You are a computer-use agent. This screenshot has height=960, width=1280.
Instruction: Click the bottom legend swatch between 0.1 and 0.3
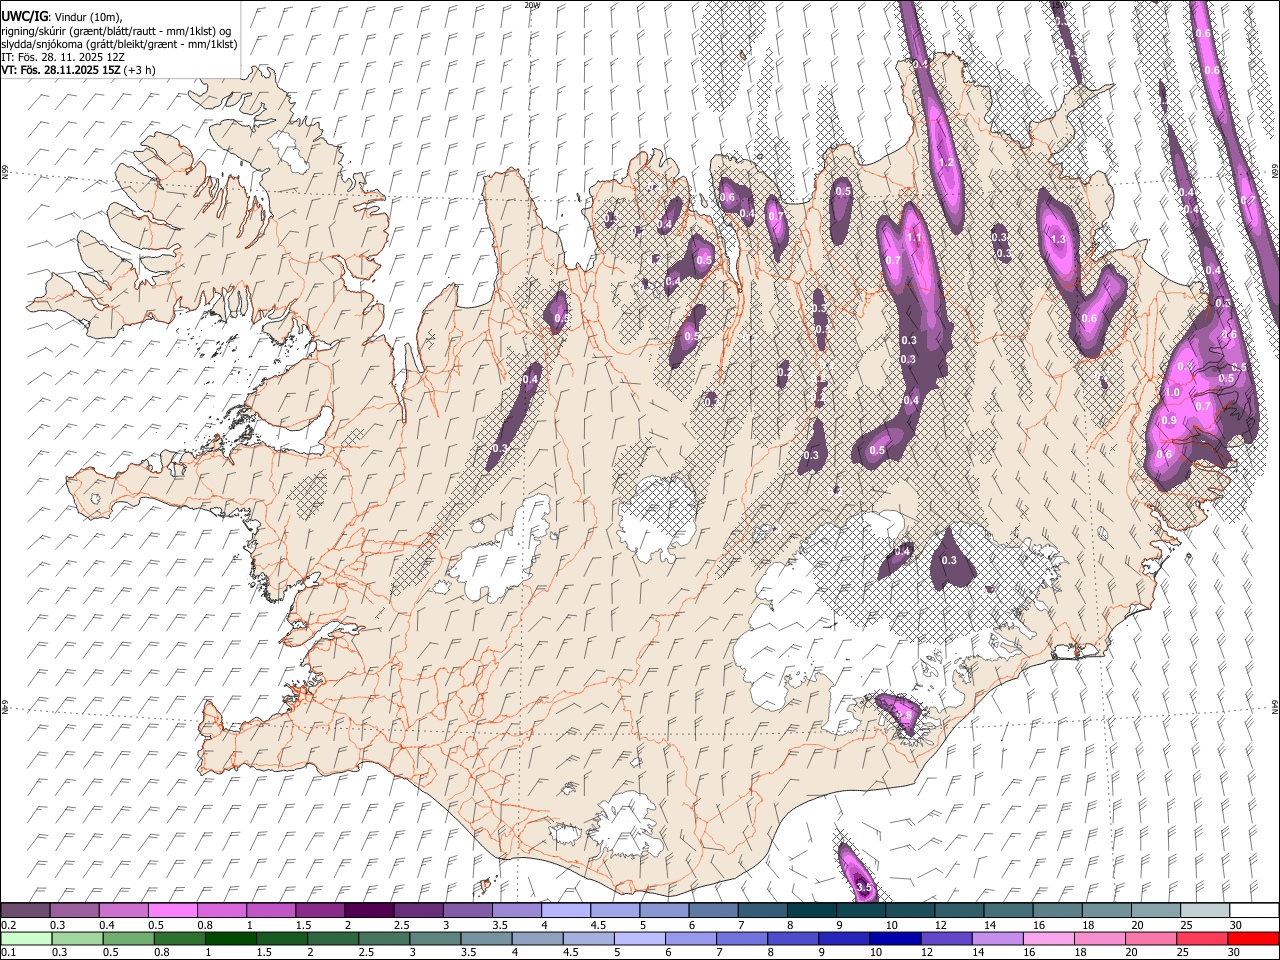click(26, 938)
